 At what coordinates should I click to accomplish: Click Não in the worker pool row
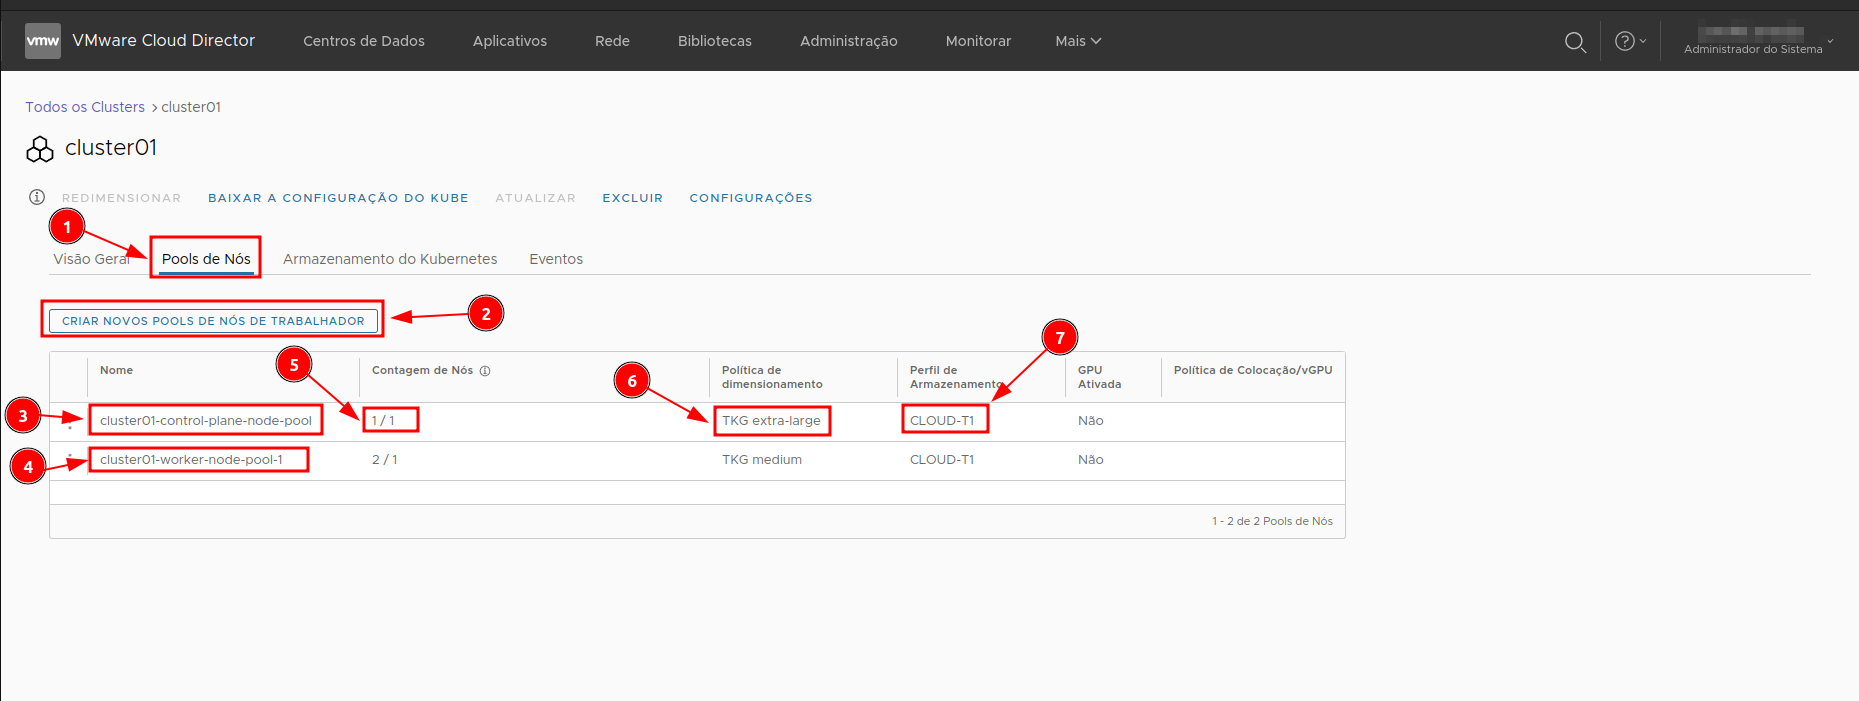1091,460
